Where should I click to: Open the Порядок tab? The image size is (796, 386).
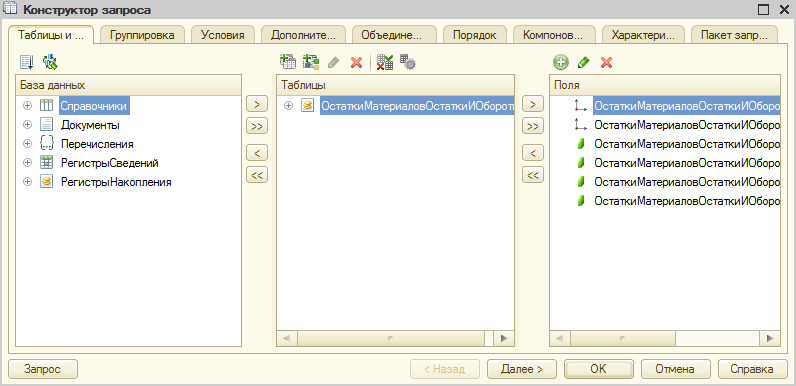tap(474, 35)
